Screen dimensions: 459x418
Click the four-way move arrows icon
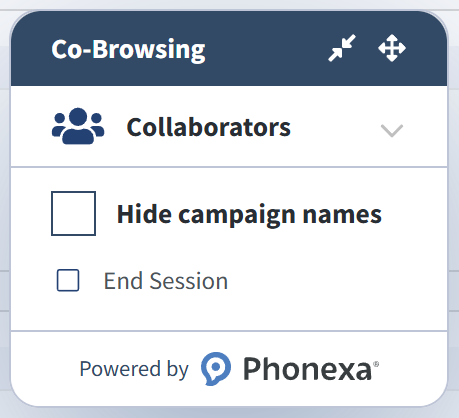[392, 48]
